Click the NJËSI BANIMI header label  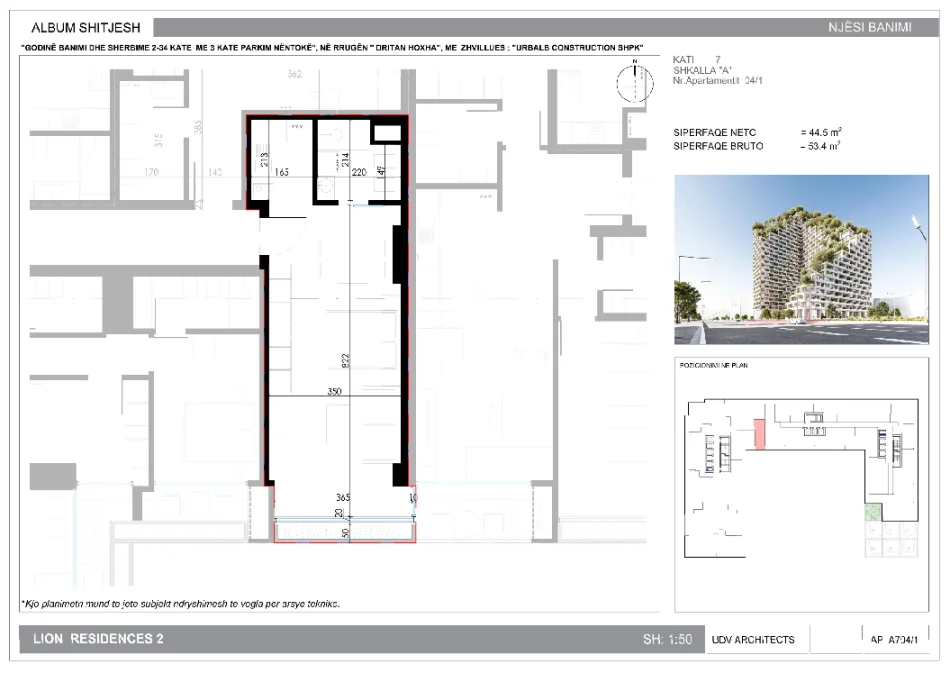click(870, 28)
